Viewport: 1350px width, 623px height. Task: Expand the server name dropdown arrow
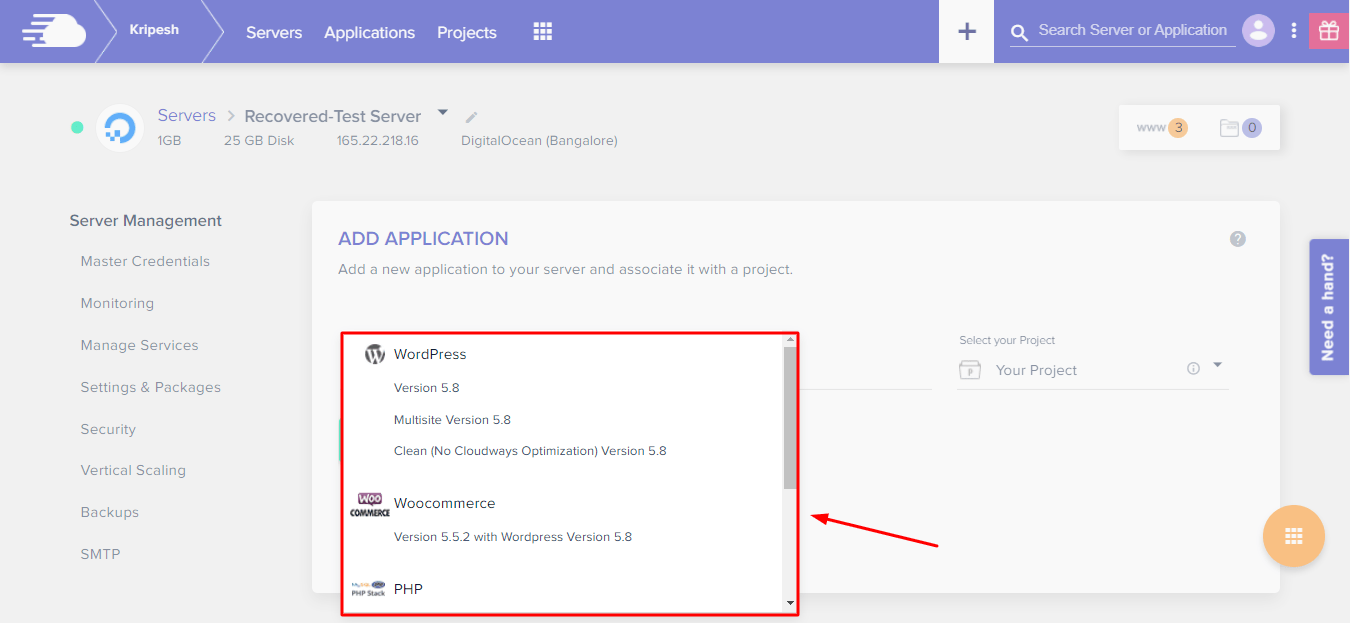[443, 113]
